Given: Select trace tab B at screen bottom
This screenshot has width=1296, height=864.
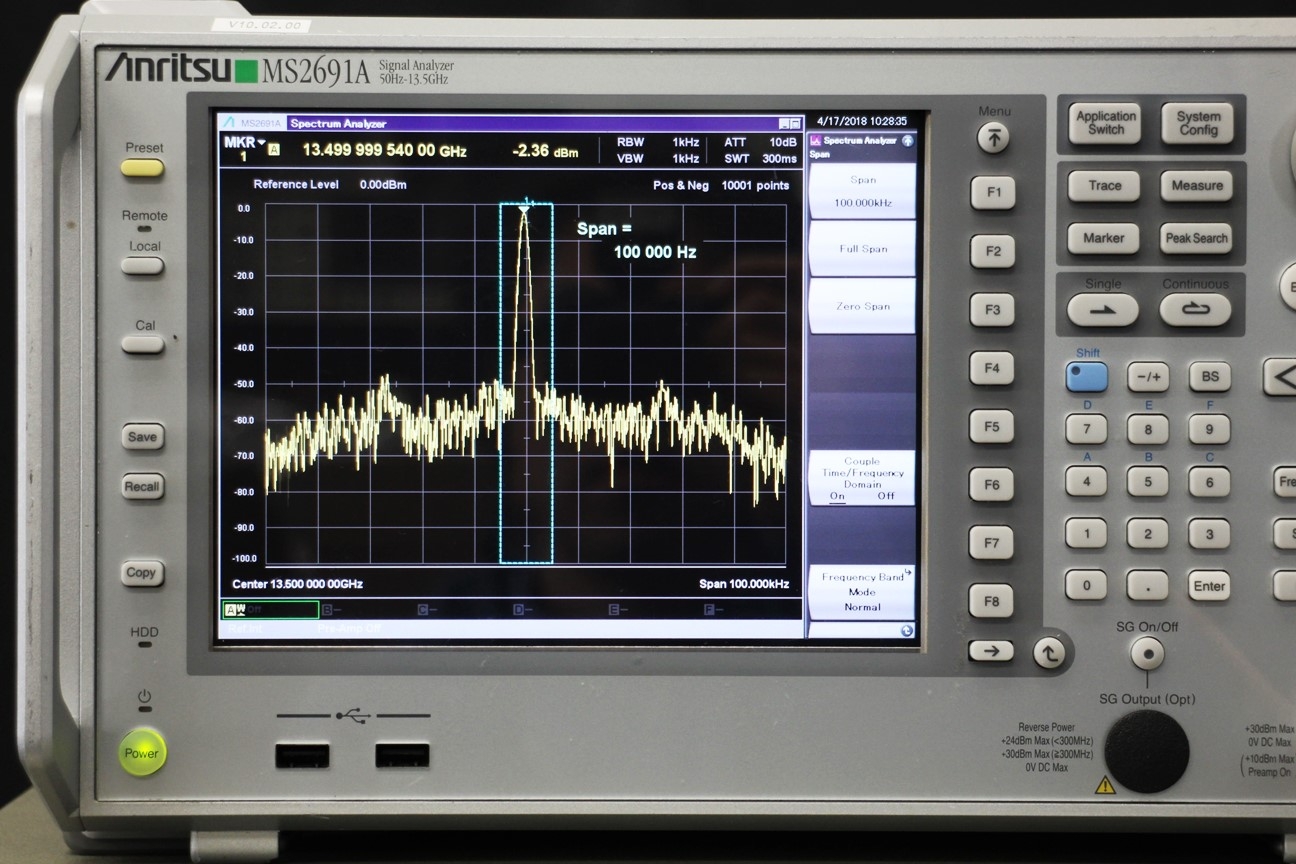Looking at the screenshot, I should tap(330, 609).
